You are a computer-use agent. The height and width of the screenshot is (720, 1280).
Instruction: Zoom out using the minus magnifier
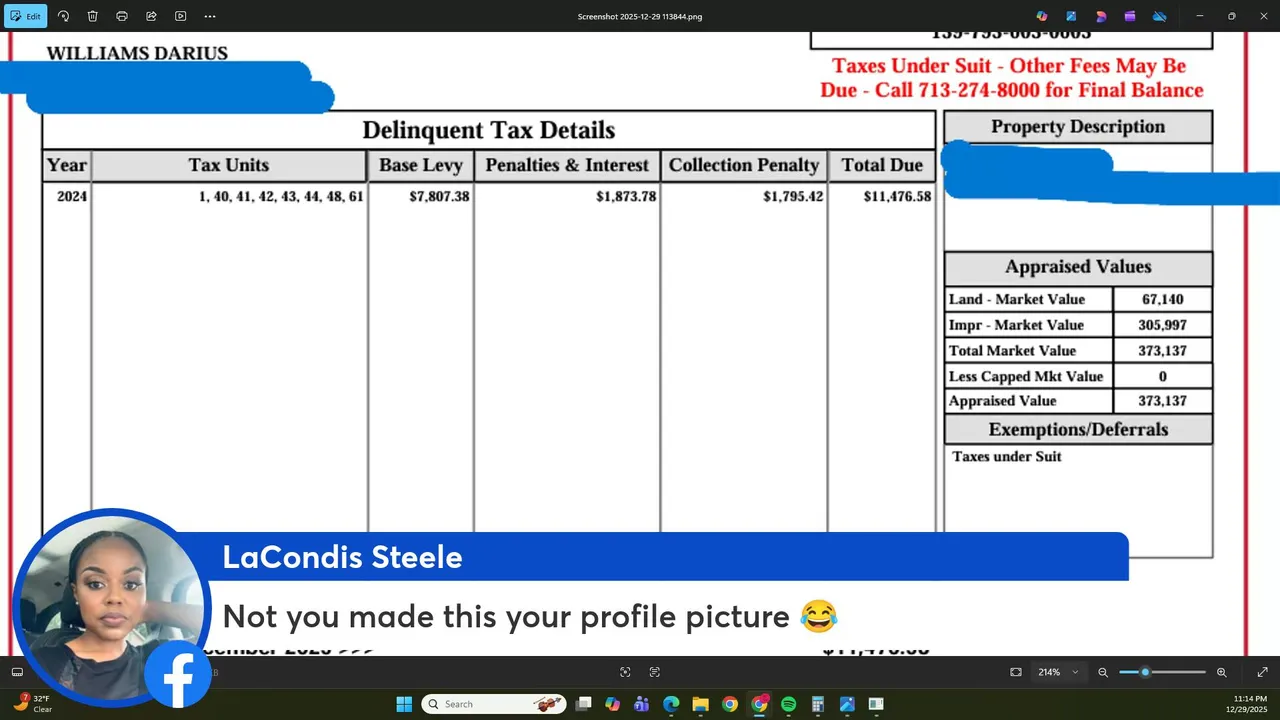click(x=1103, y=672)
